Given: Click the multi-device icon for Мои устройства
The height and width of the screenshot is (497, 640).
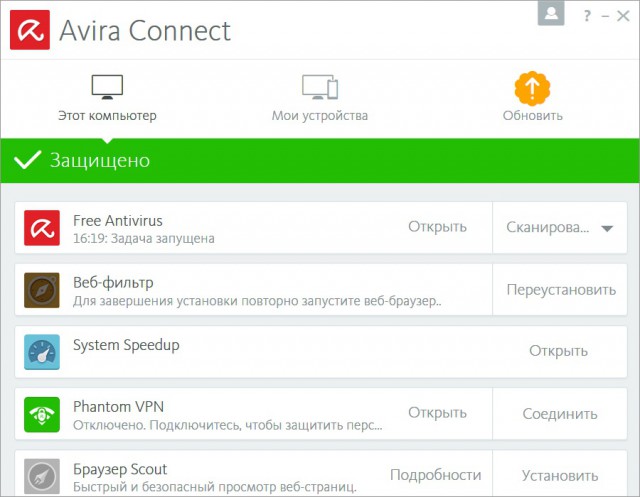Looking at the screenshot, I should pos(320,87).
